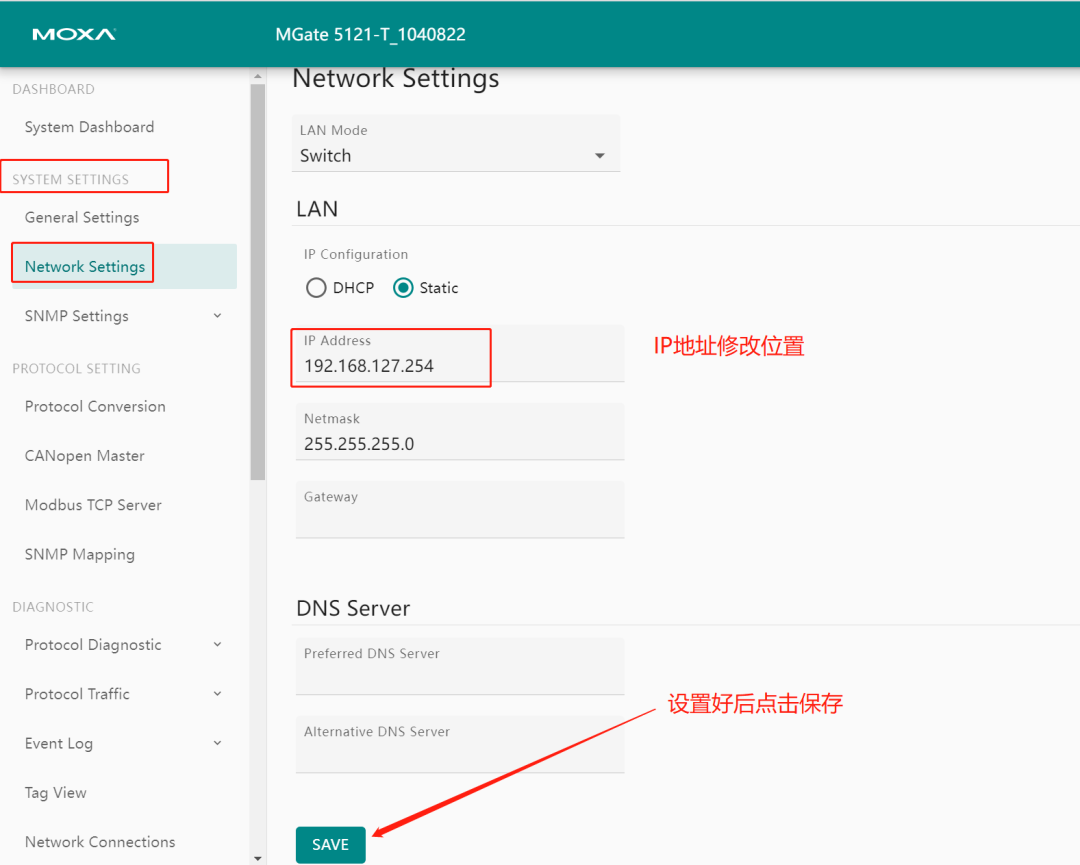Open the Network Settings page

click(82, 266)
